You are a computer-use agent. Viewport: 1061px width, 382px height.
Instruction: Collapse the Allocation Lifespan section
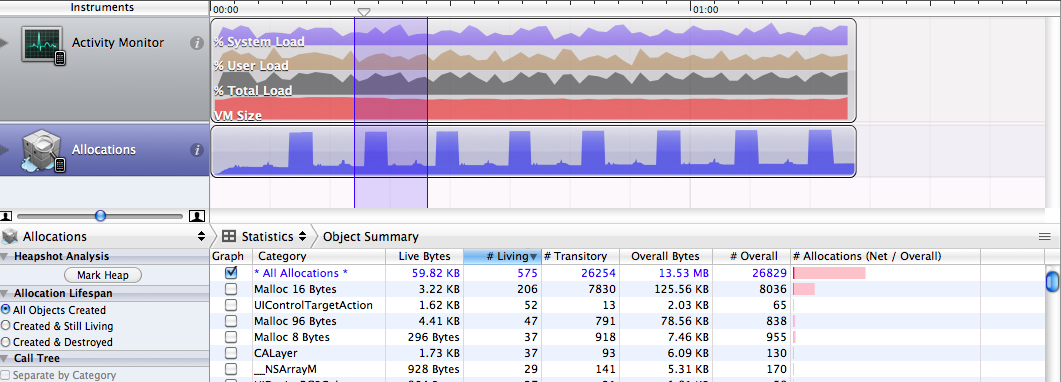point(5,293)
